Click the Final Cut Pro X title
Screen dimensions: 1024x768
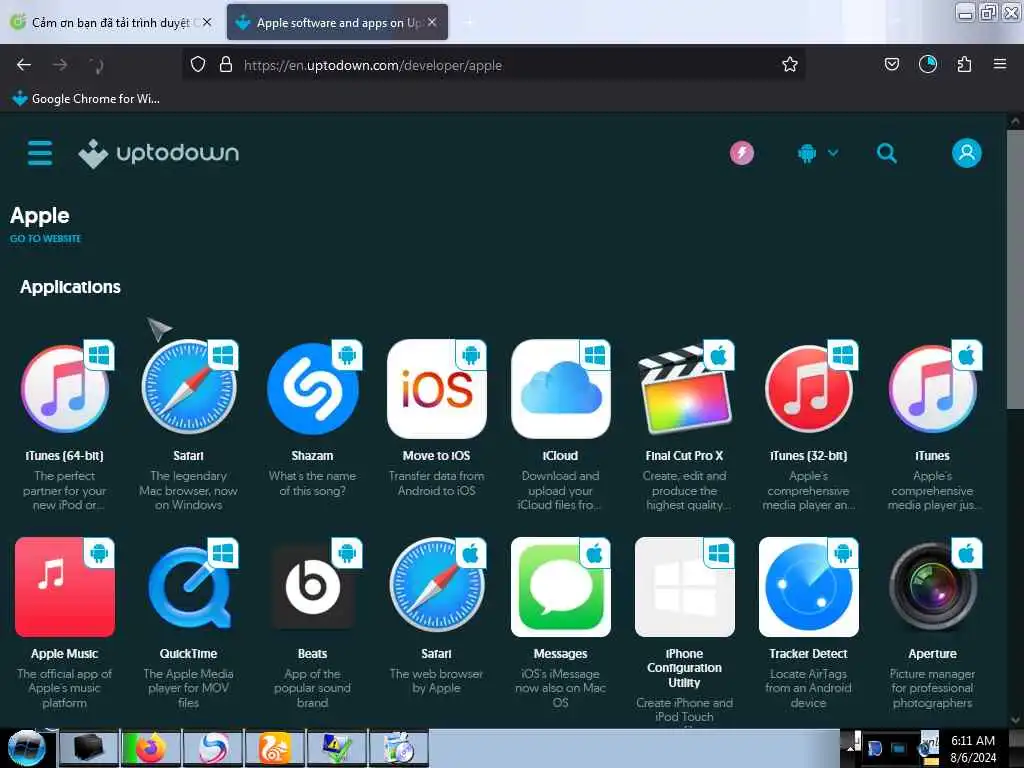[x=684, y=456]
